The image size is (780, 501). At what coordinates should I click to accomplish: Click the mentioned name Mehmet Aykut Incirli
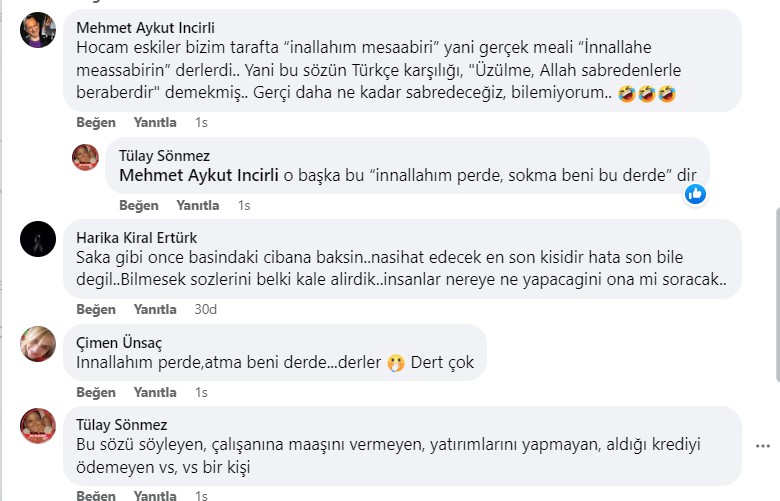[199, 175]
